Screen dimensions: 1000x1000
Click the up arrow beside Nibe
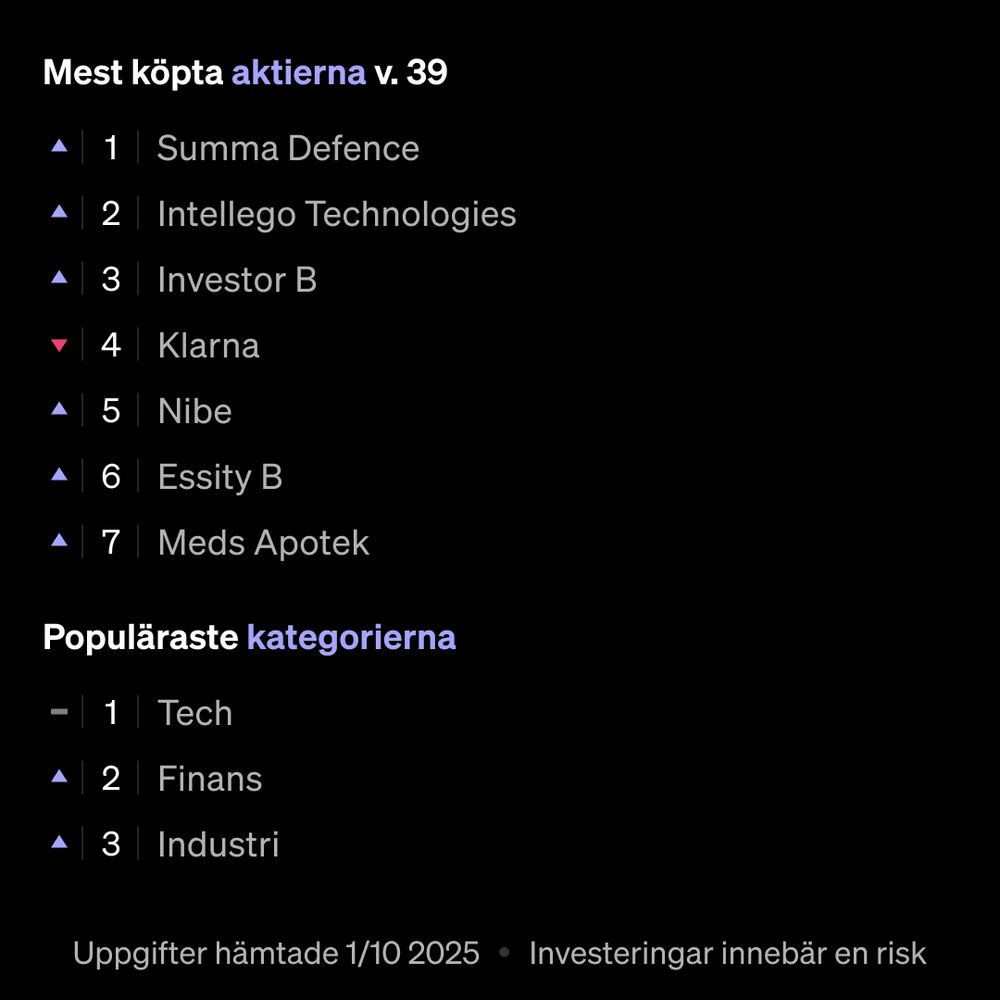pyautogui.click(x=59, y=409)
